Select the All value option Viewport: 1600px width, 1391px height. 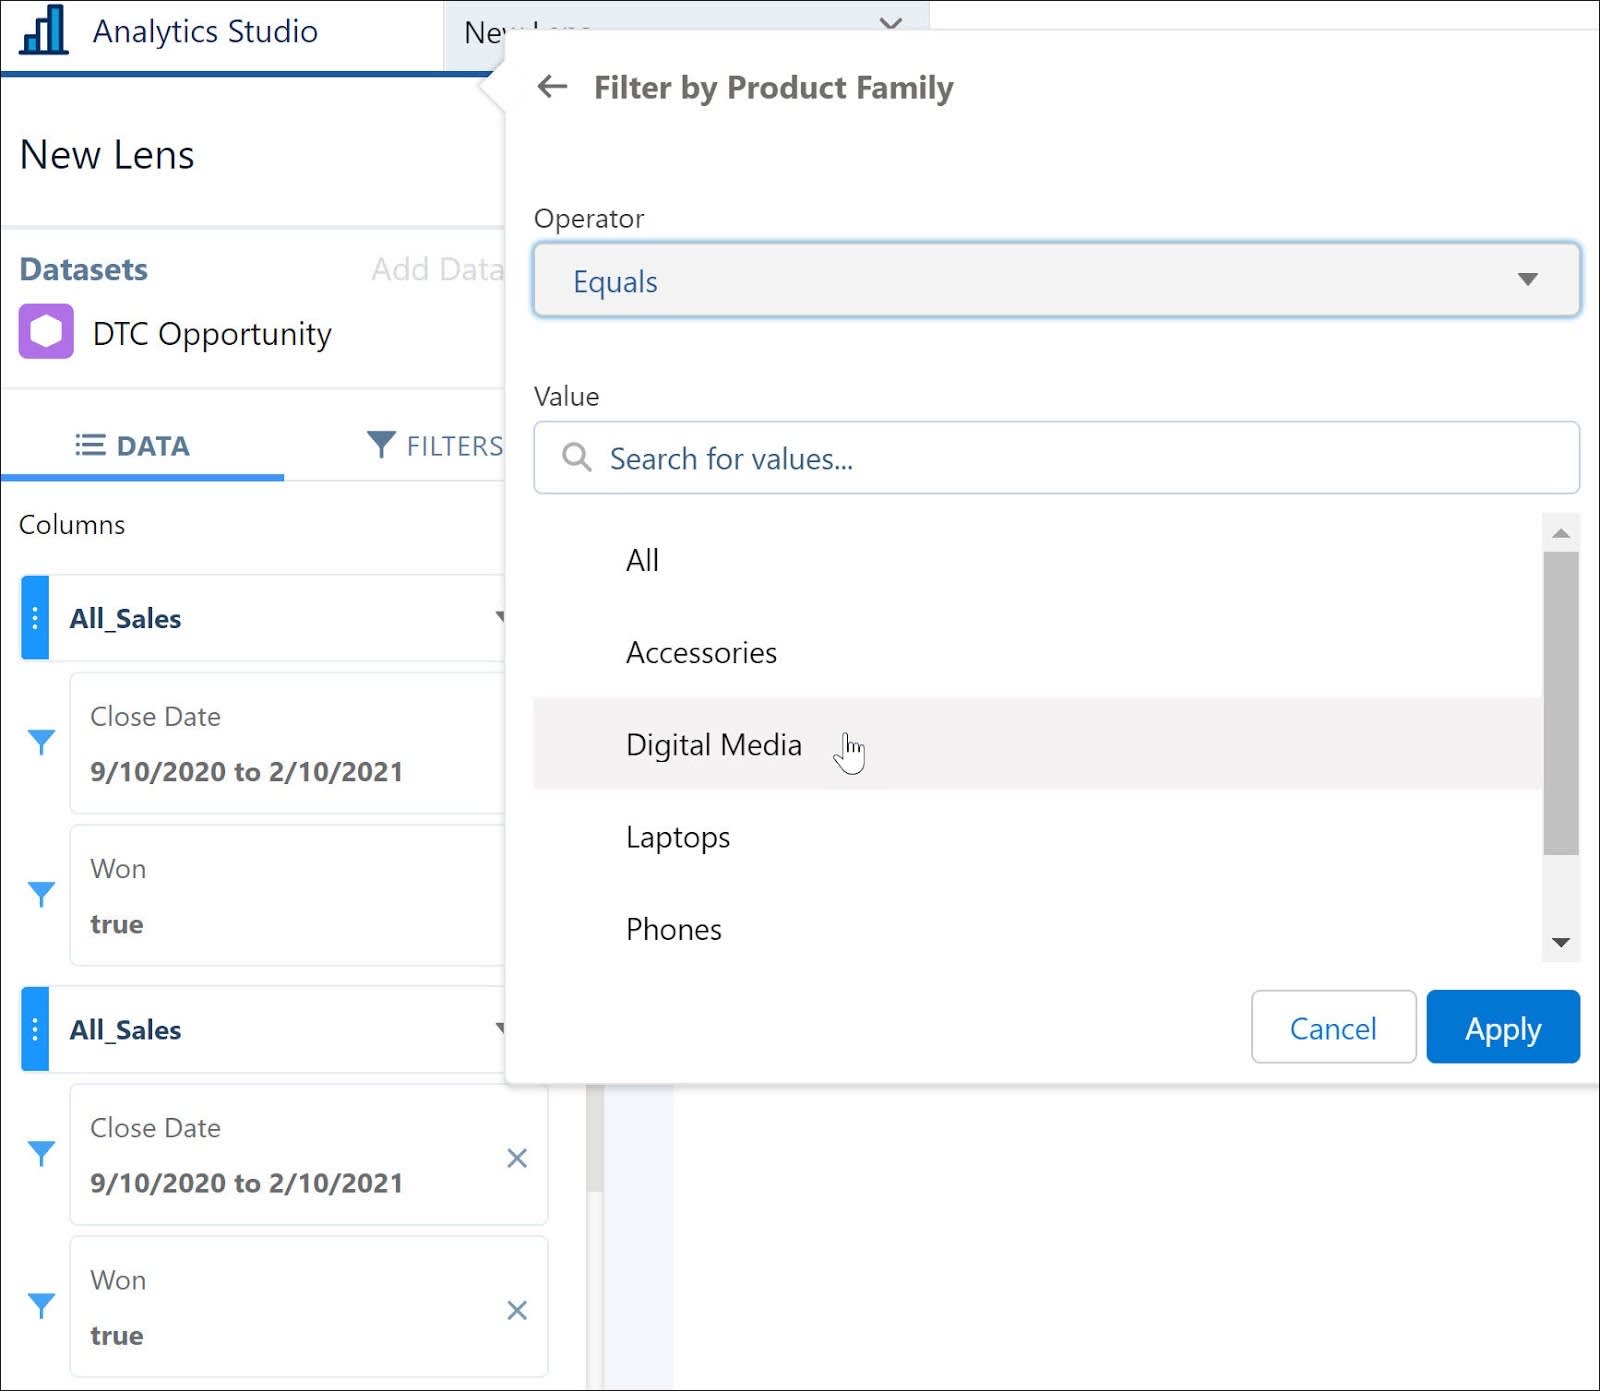[1037, 560]
